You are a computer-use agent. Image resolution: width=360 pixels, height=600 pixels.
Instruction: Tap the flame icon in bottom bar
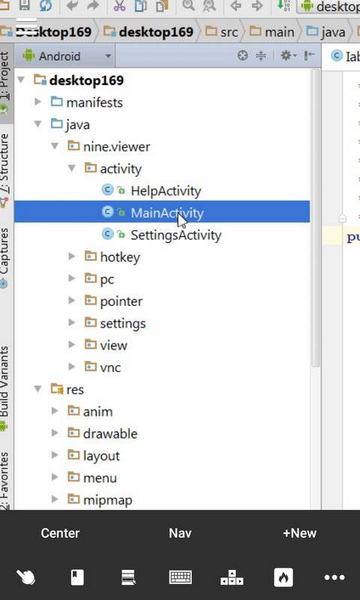(x=283, y=577)
